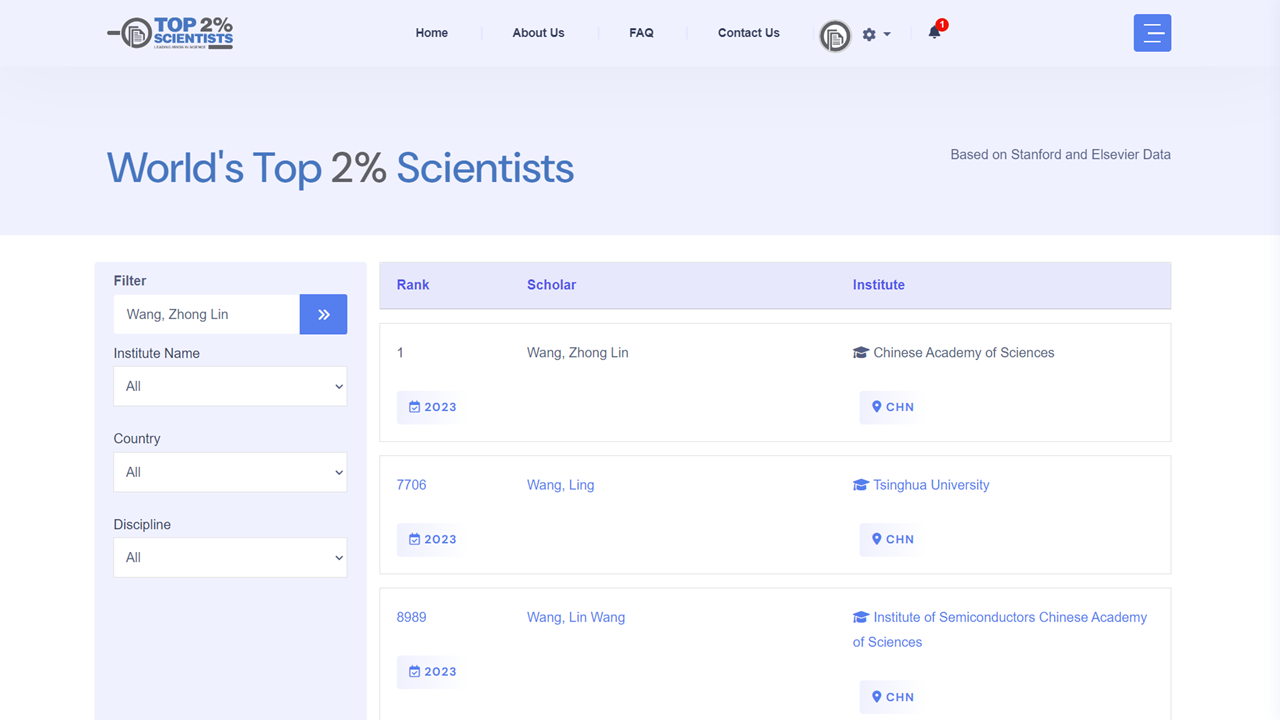Screen dimensions: 1280x720
Task: Open the Institute Name dropdown
Action: click(x=230, y=386)
